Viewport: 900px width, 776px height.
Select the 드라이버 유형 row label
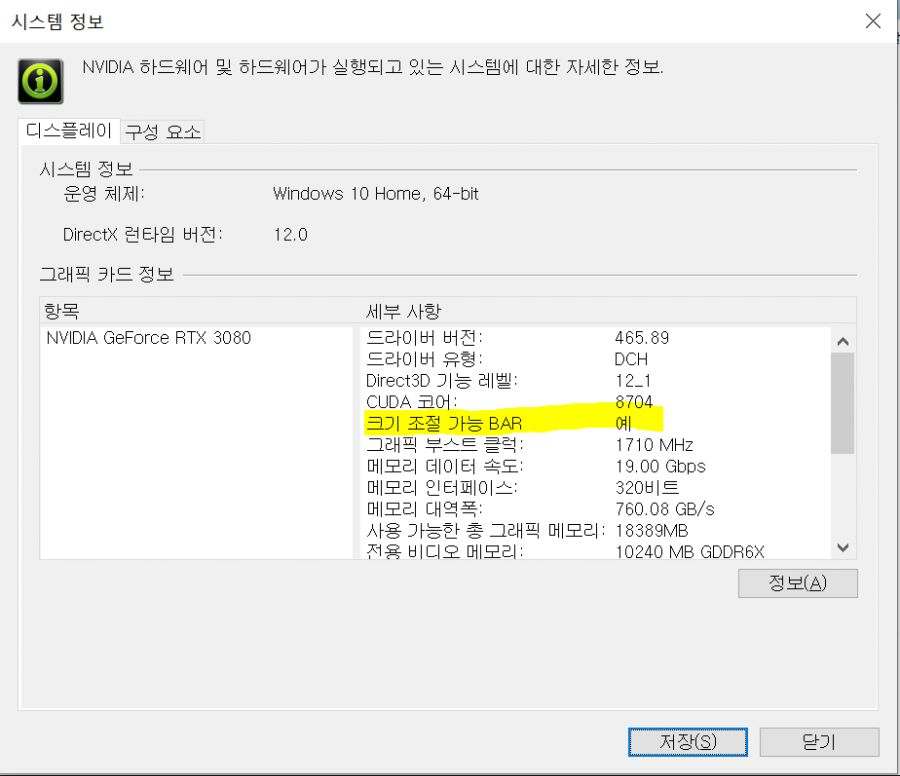tap(424, 359)
